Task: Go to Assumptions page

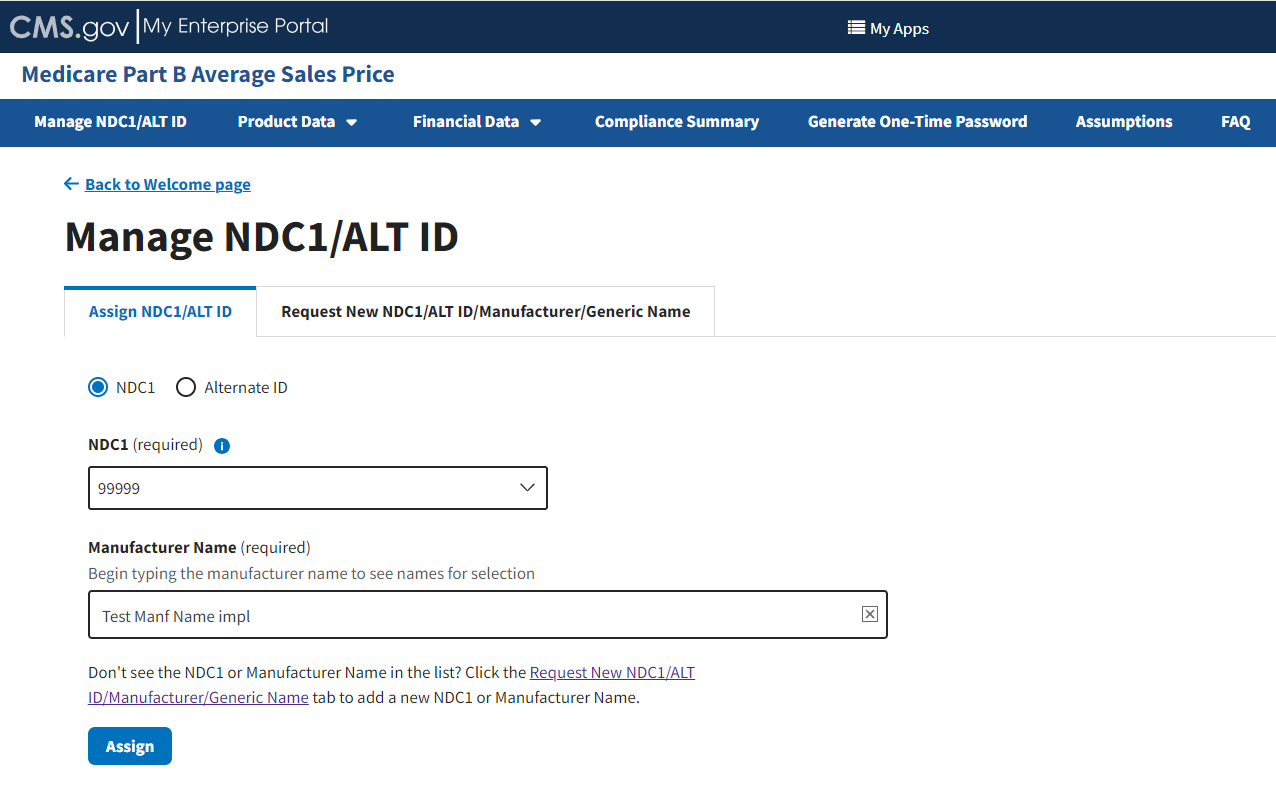Action: point(1123,122)
